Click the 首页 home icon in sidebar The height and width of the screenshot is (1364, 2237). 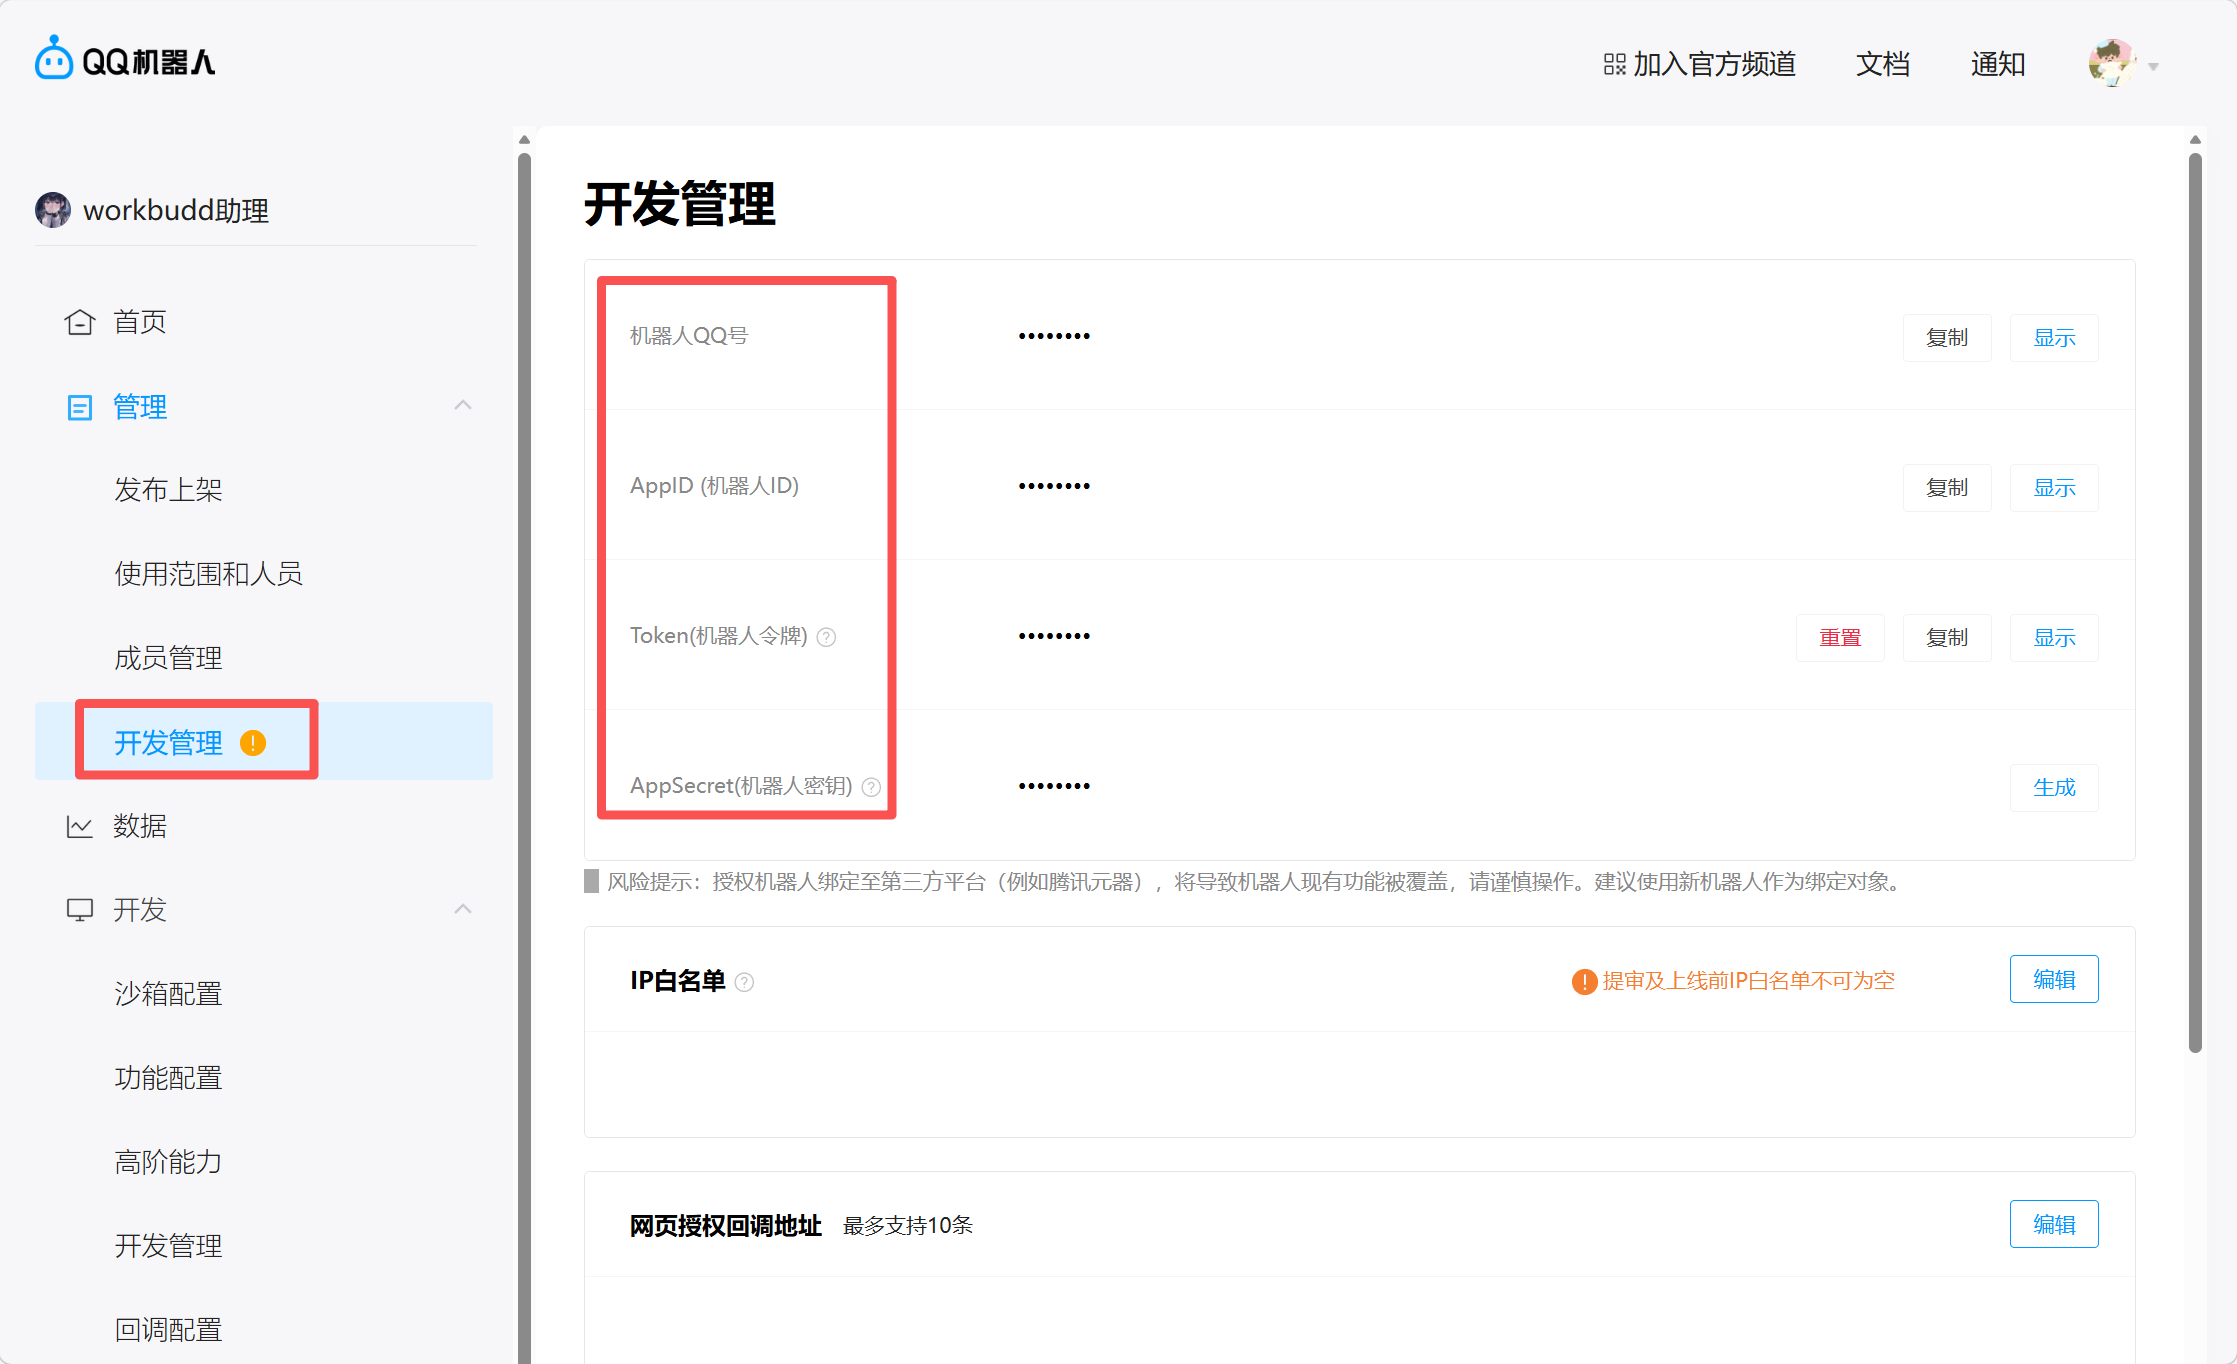point(80,322)
